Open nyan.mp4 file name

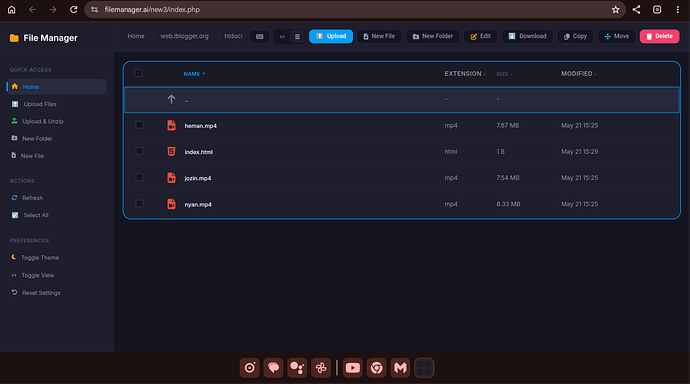point(198,205)
